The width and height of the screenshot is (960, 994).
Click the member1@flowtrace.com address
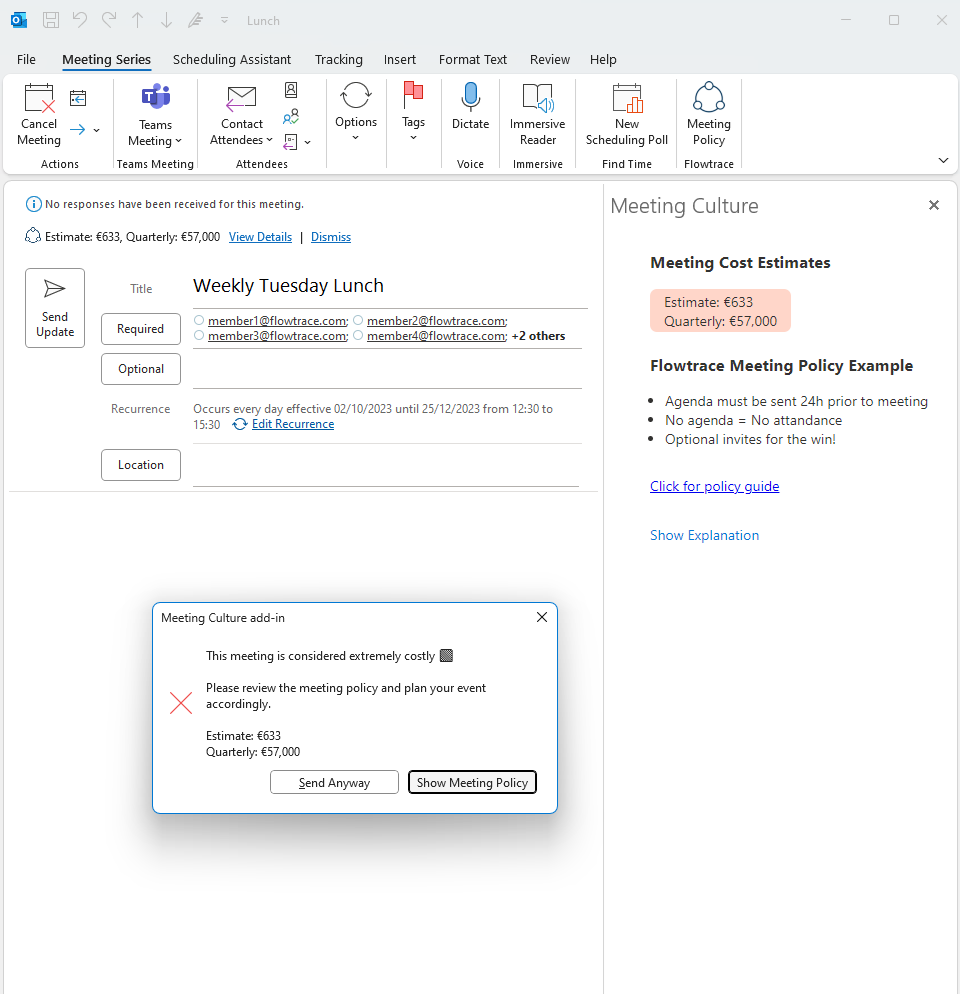click(278, 321)
